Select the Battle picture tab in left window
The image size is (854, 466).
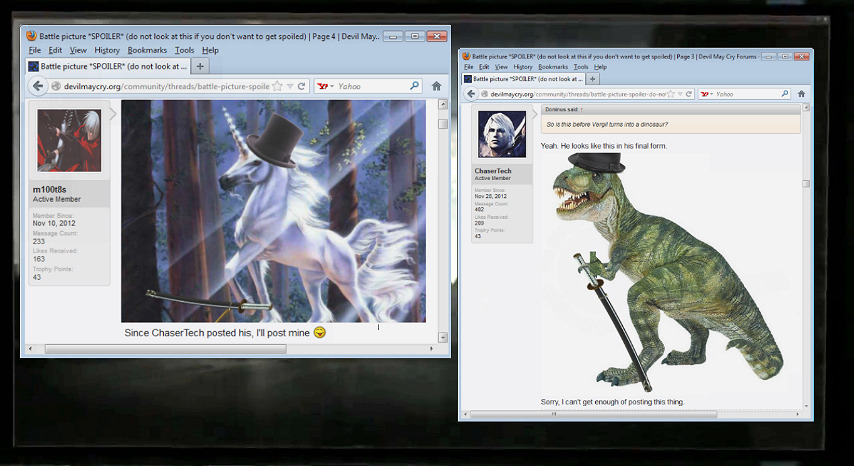108,66
